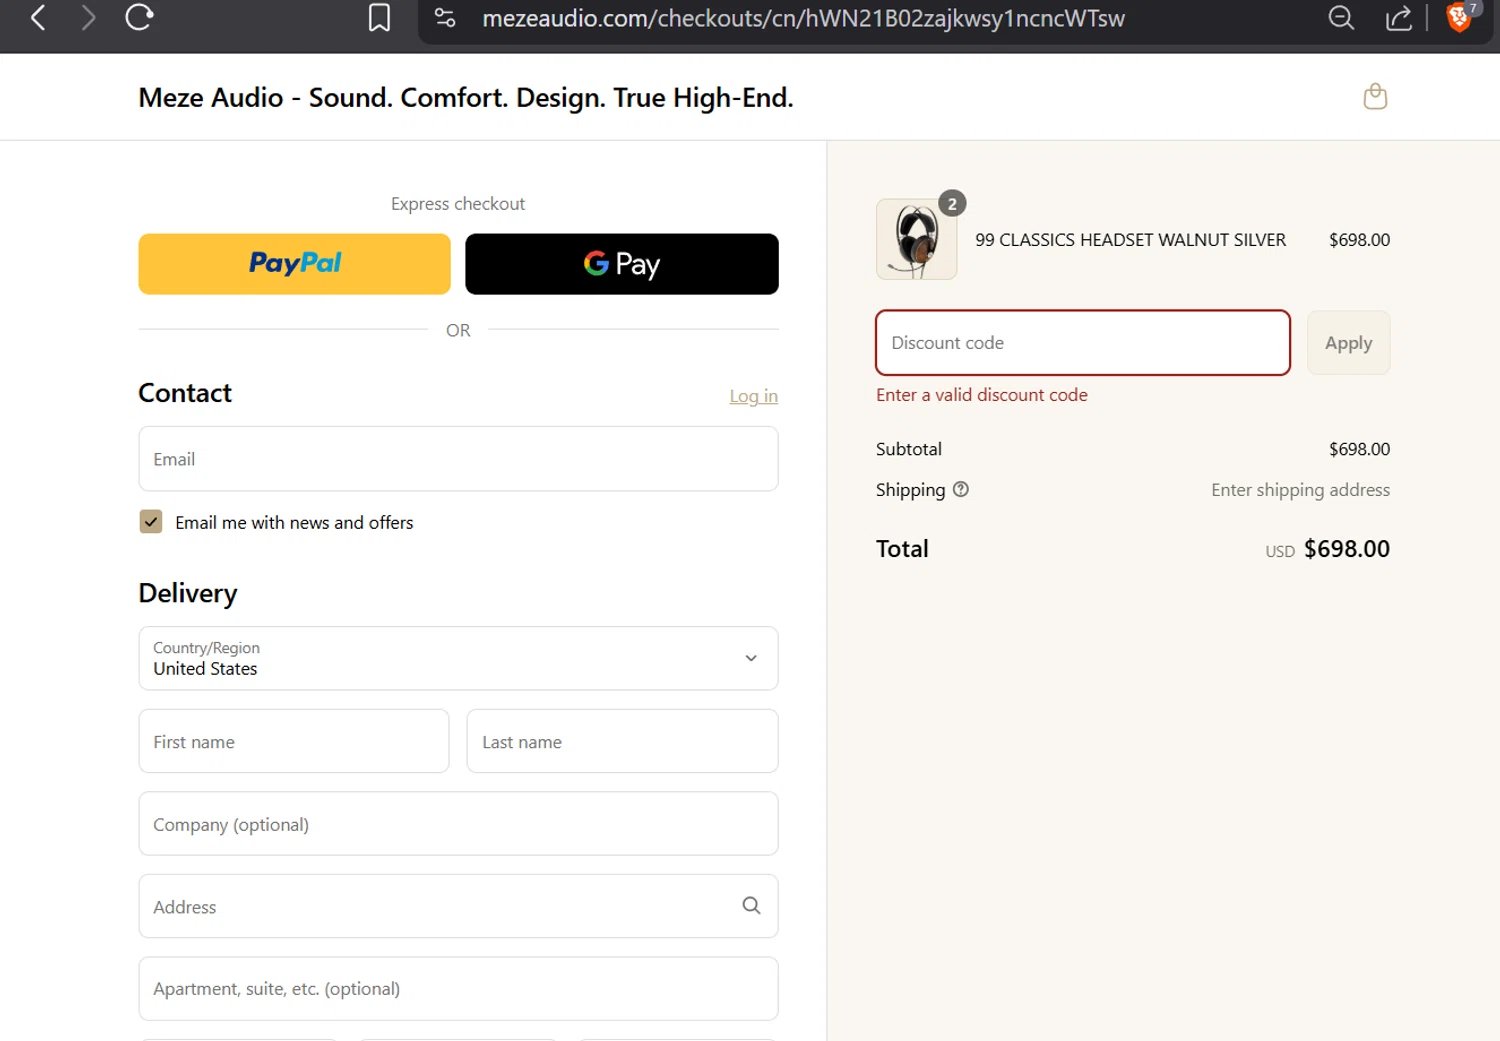Go forward with the browser forward arrow
This screenshot has width=1500, height=1041.
click(x=88, y=17)
